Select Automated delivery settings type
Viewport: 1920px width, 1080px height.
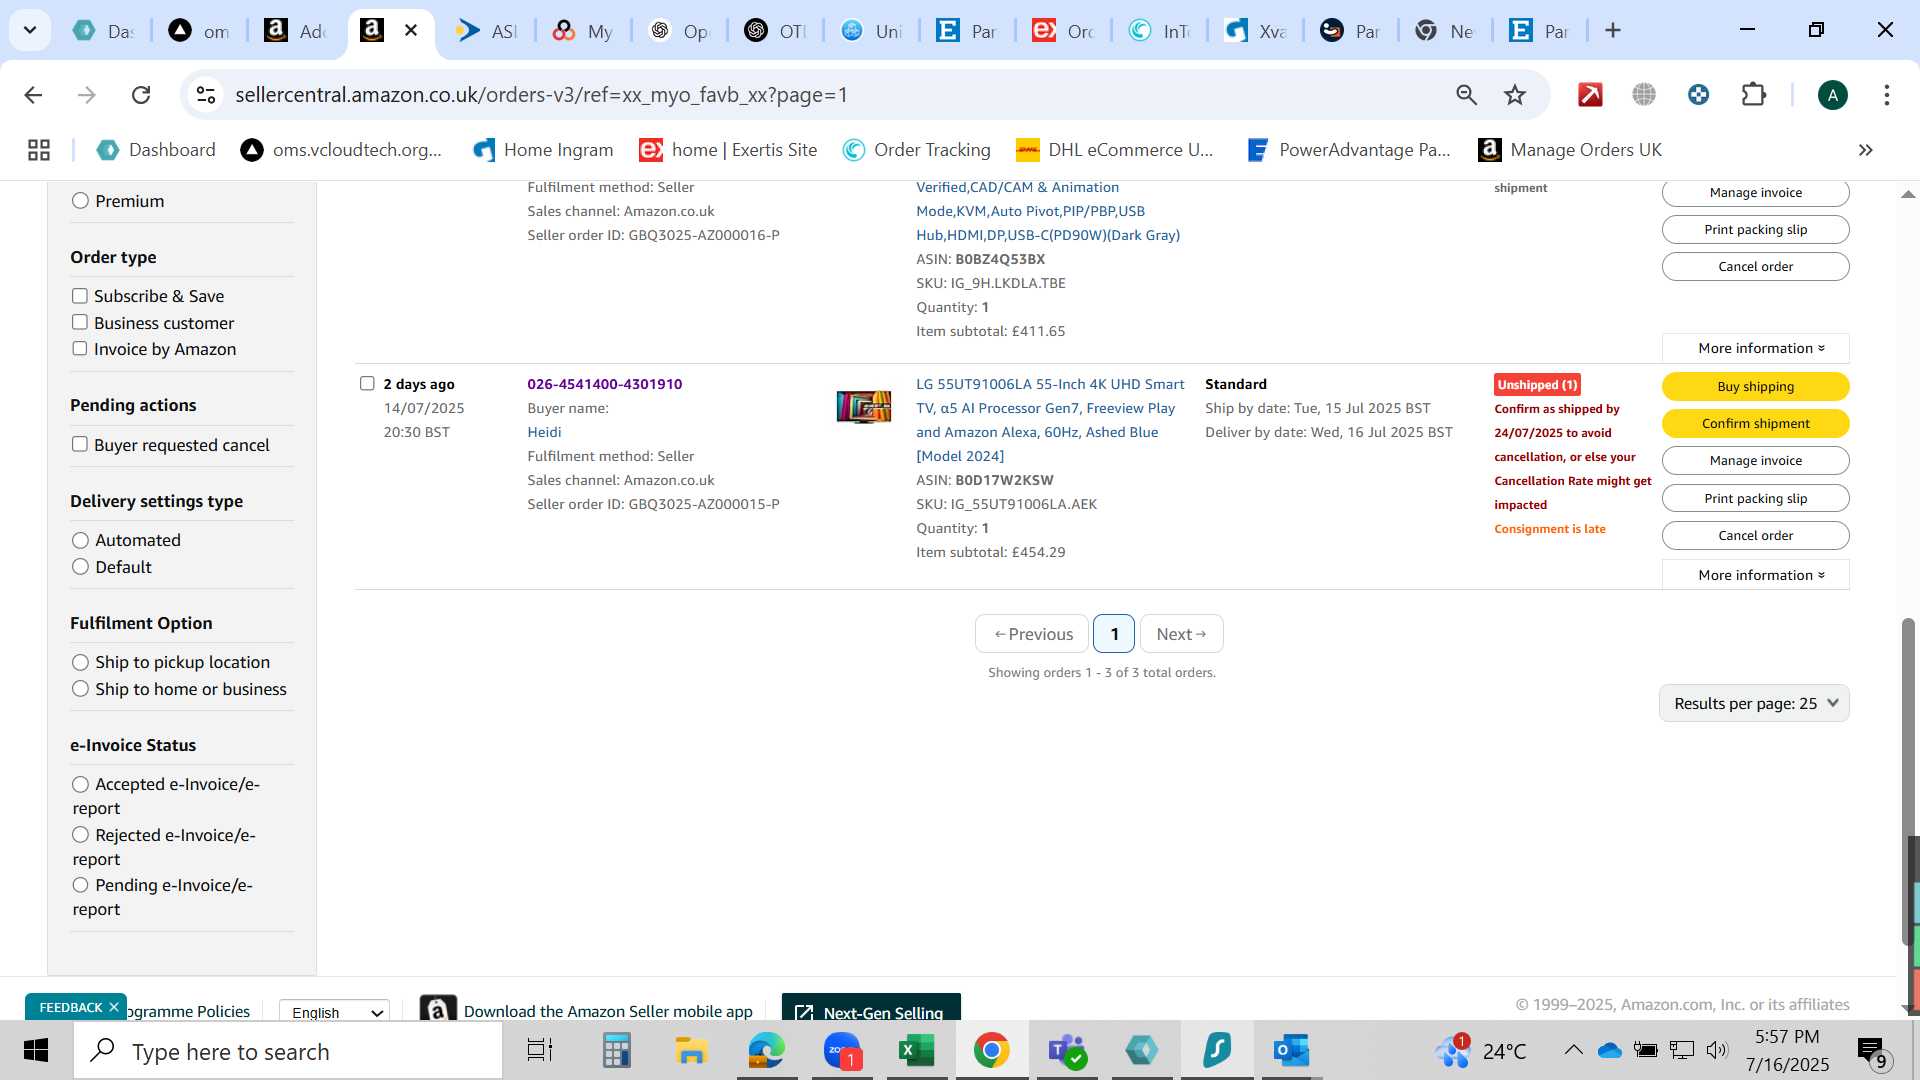pyautogui.click(x=81, y=540)
